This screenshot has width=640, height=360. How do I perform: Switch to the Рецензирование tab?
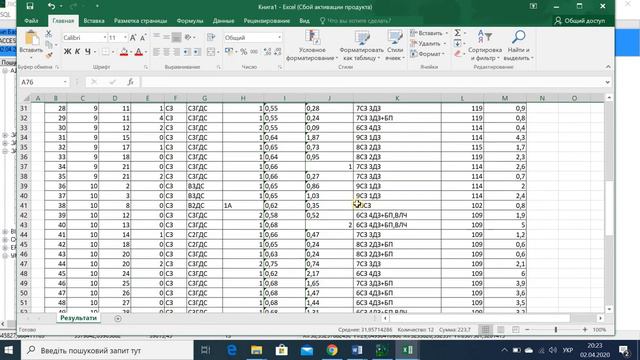point(267,21)
